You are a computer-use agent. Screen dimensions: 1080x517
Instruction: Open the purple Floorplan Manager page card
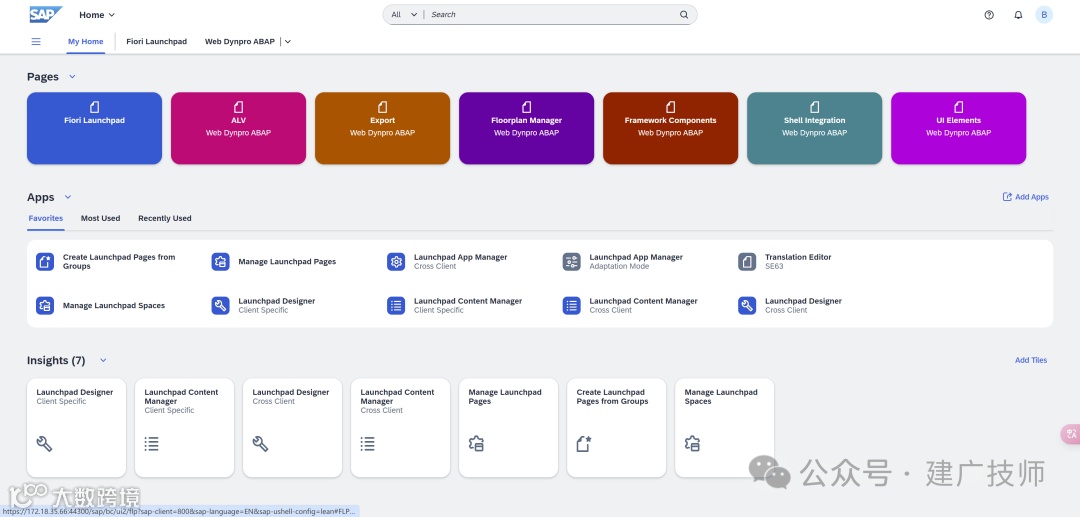point(526,128)
